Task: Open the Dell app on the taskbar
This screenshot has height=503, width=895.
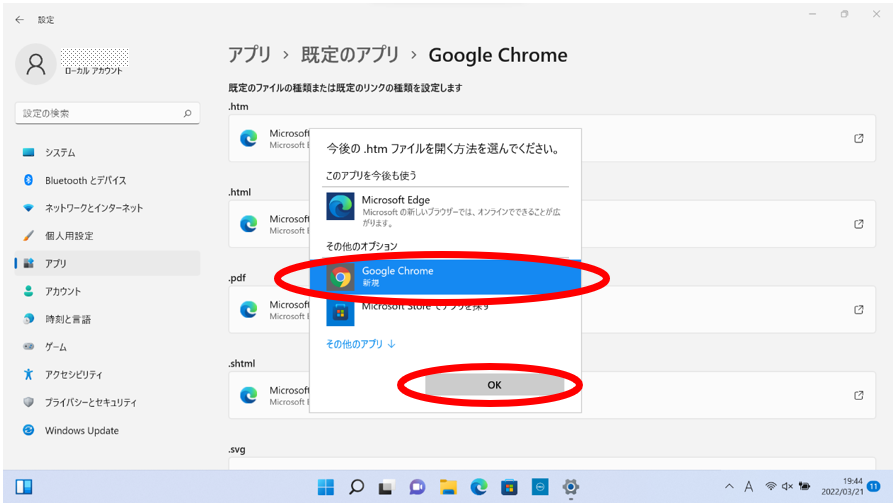Action: pyautogui.click(x=540, y=487)
